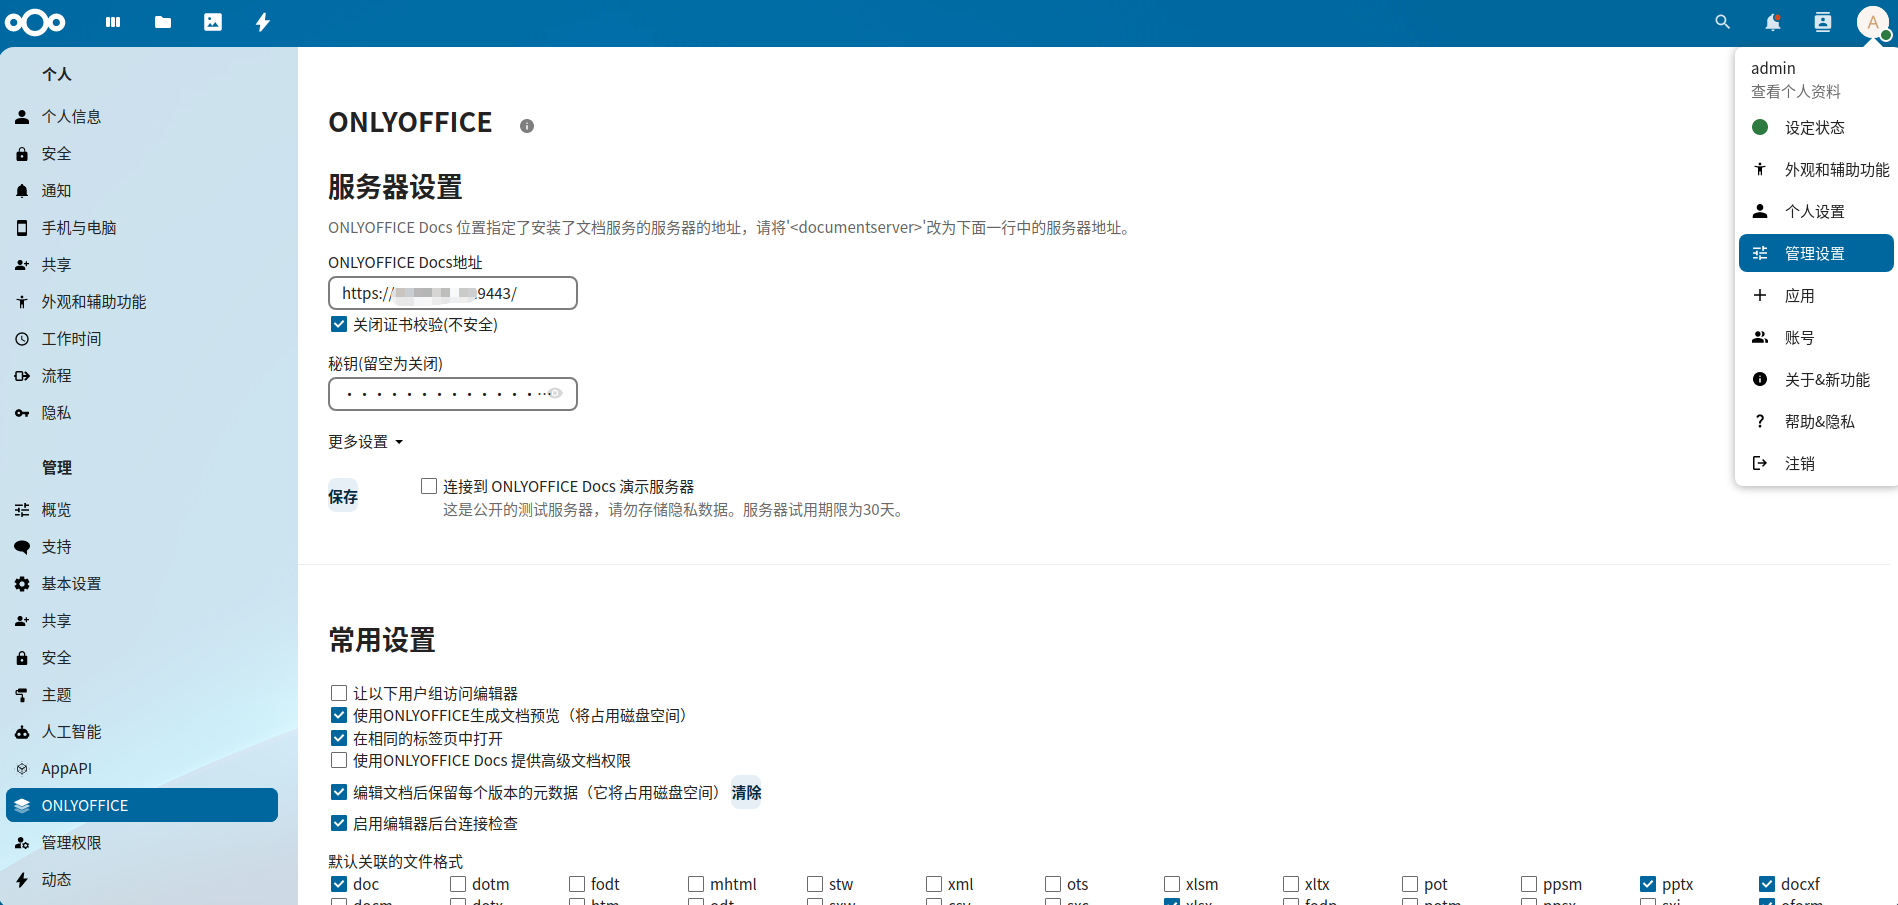Open the Dashboard app icon

tap(113, 22)
